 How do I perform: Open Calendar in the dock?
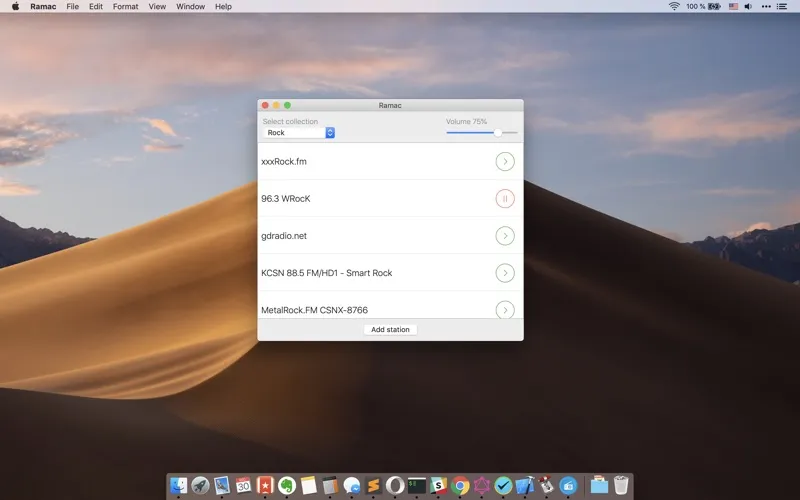click(243, 485)
